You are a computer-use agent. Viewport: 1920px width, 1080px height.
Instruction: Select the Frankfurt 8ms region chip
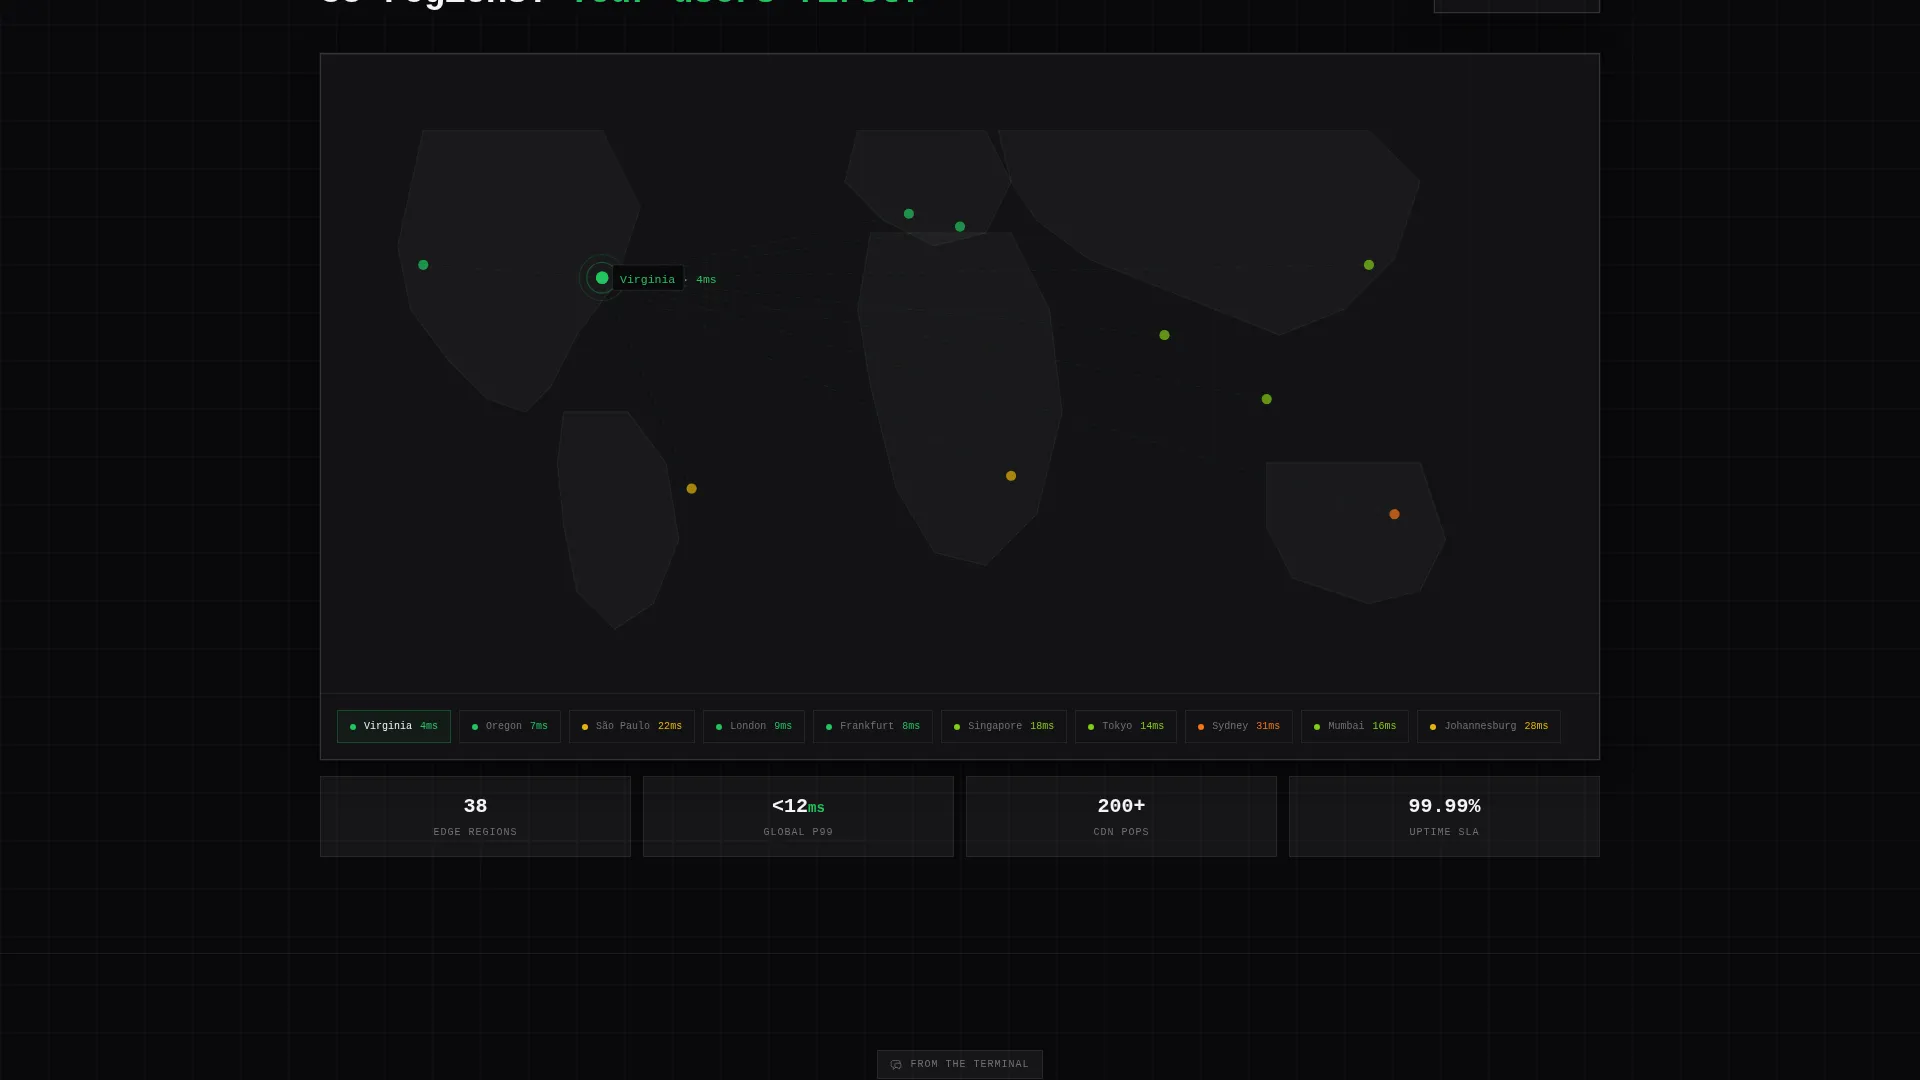coord(873,726)
